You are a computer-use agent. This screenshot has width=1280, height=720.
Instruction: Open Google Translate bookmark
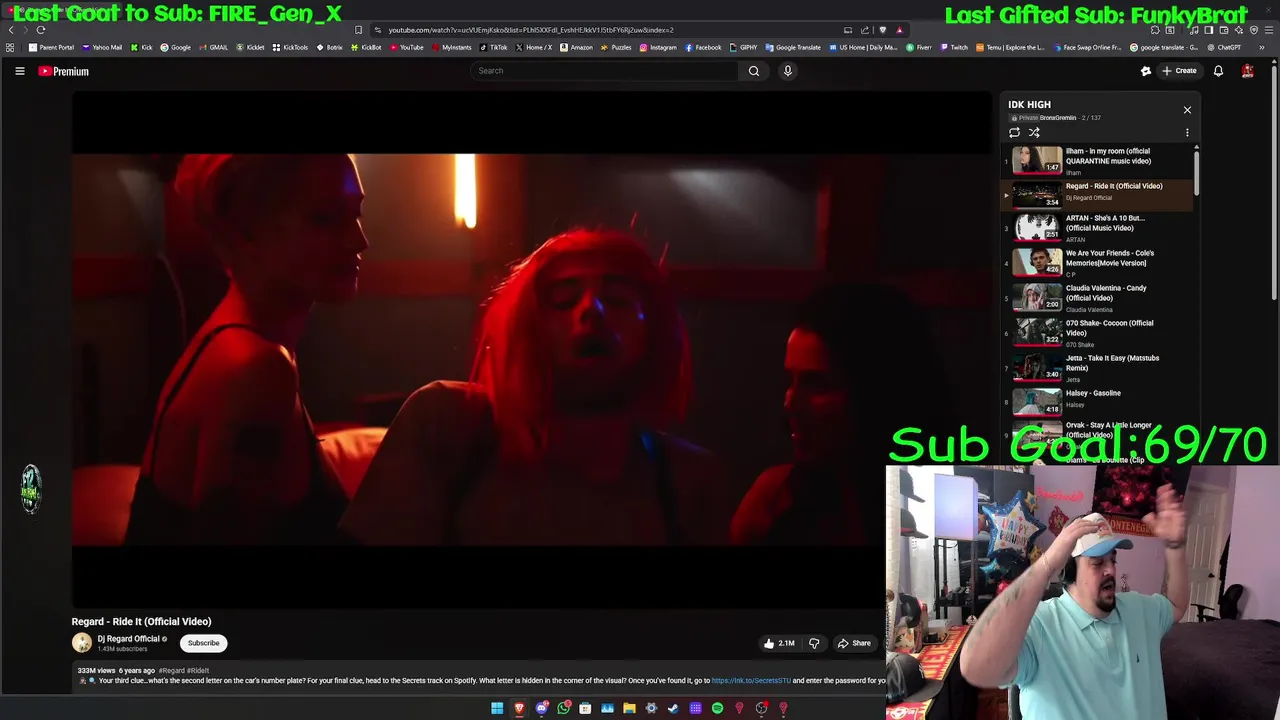click(x=793, y=47)
